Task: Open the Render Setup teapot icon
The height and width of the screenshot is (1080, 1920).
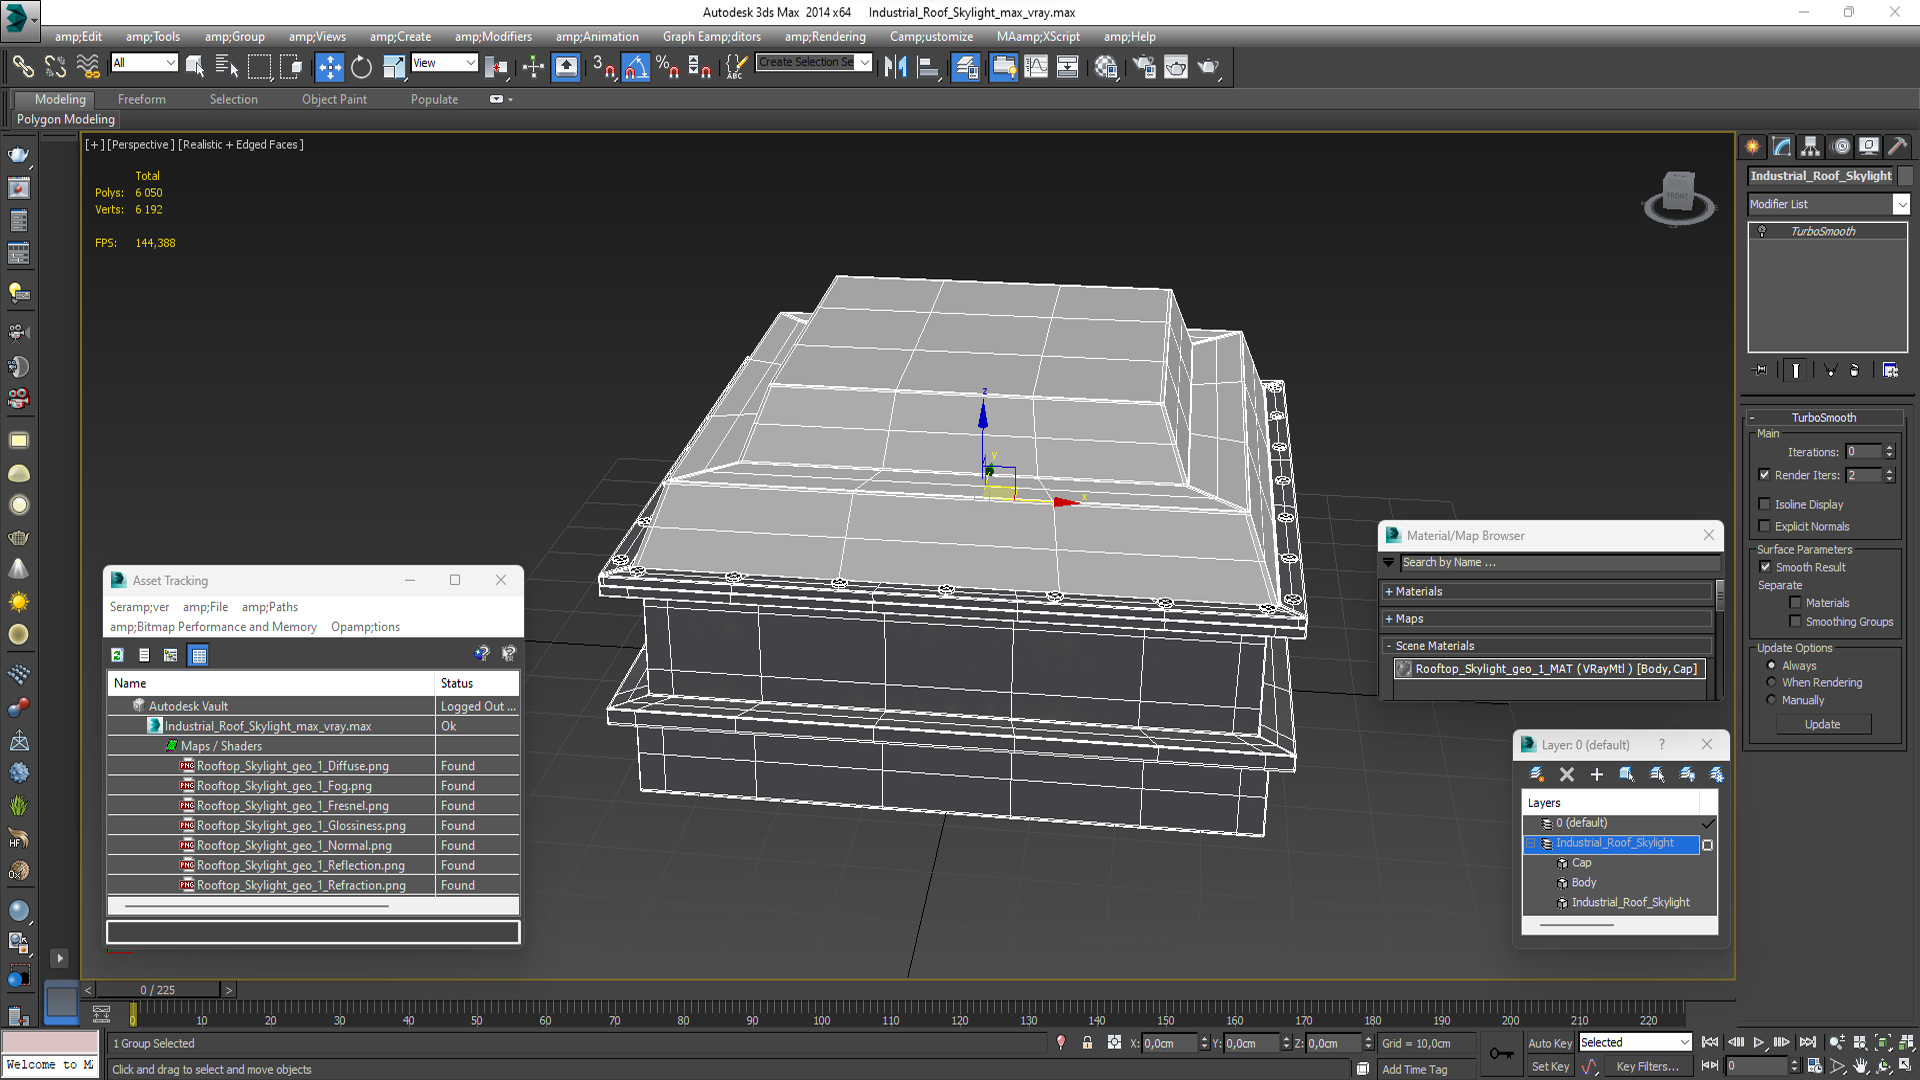Action: 1143,67
